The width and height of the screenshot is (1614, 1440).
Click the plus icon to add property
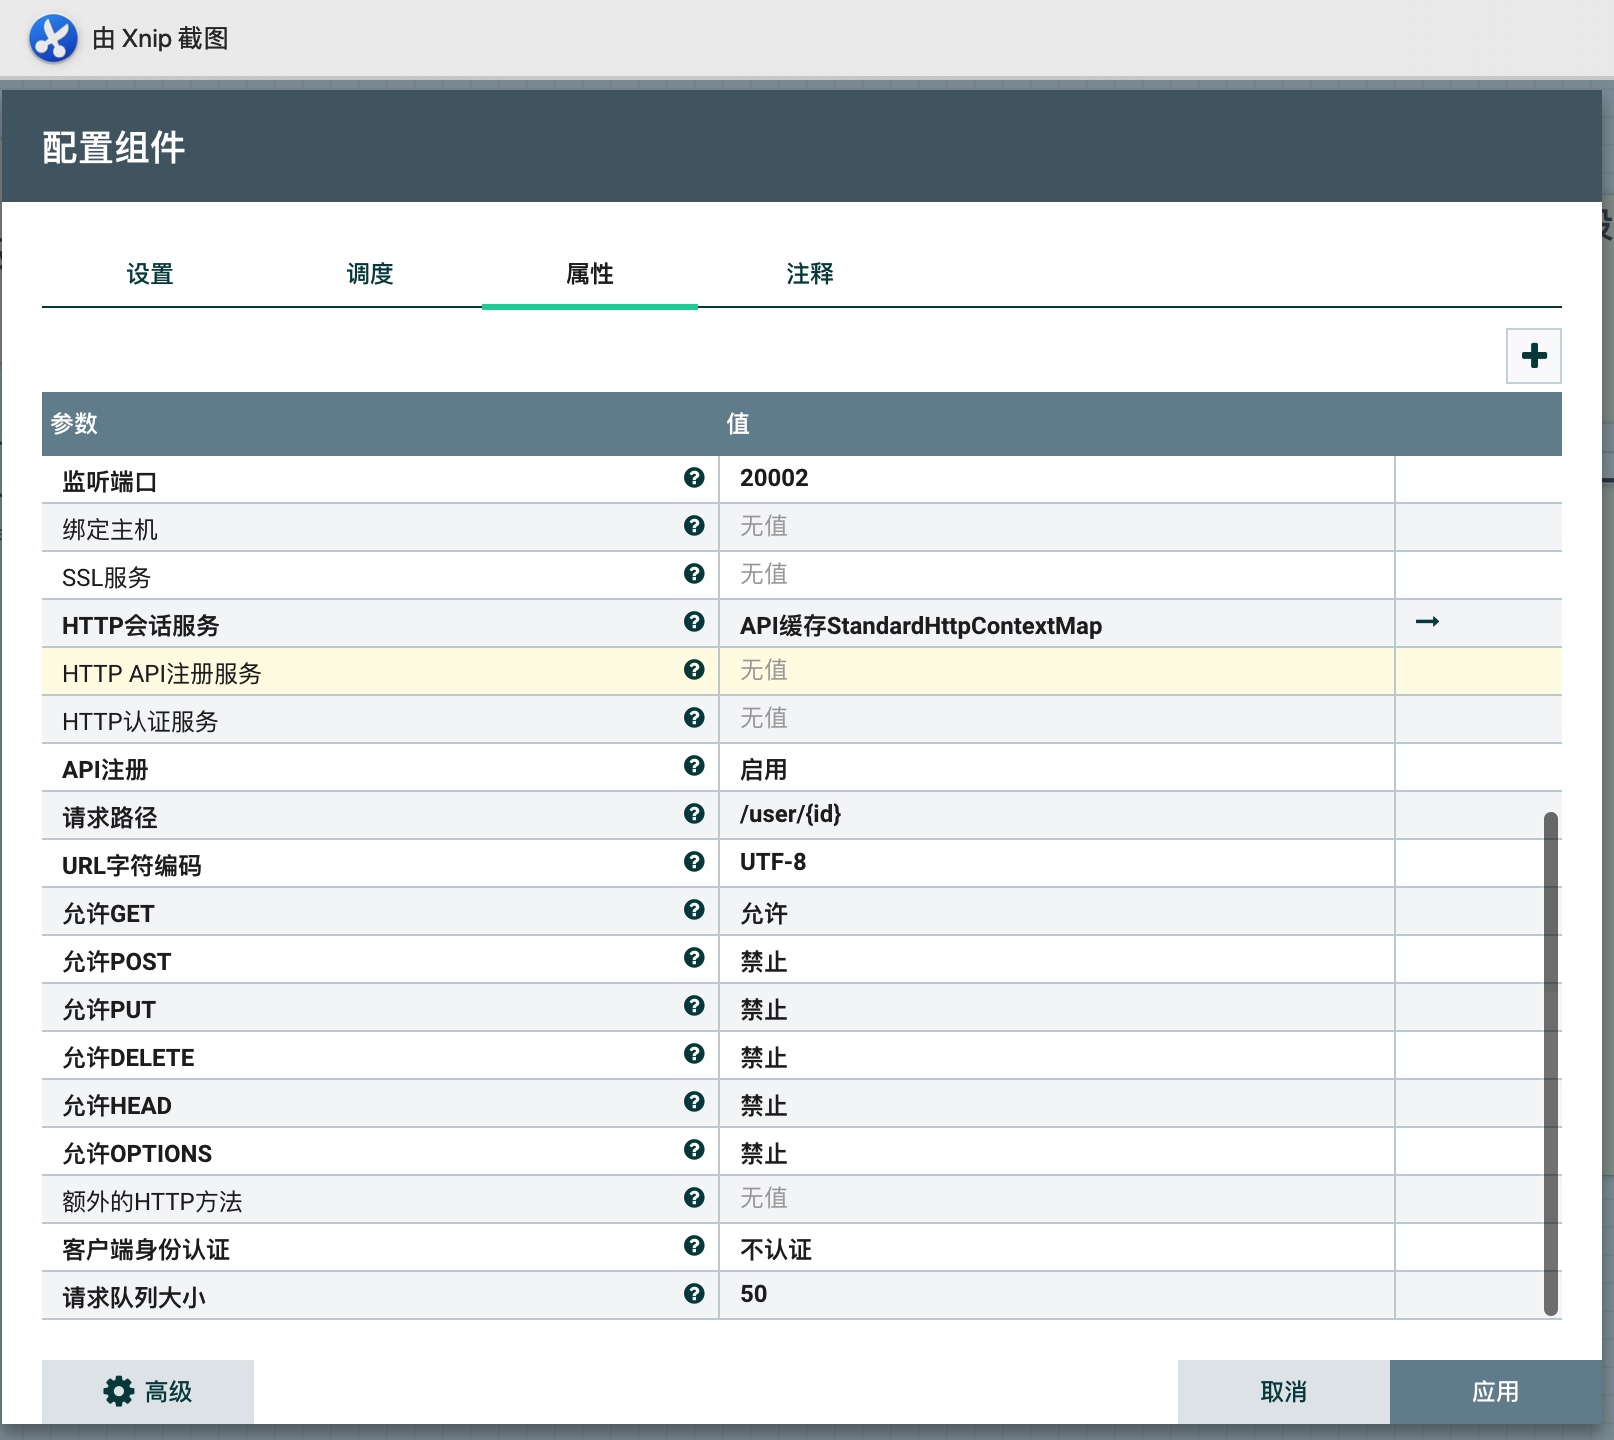click(1533, 356)
